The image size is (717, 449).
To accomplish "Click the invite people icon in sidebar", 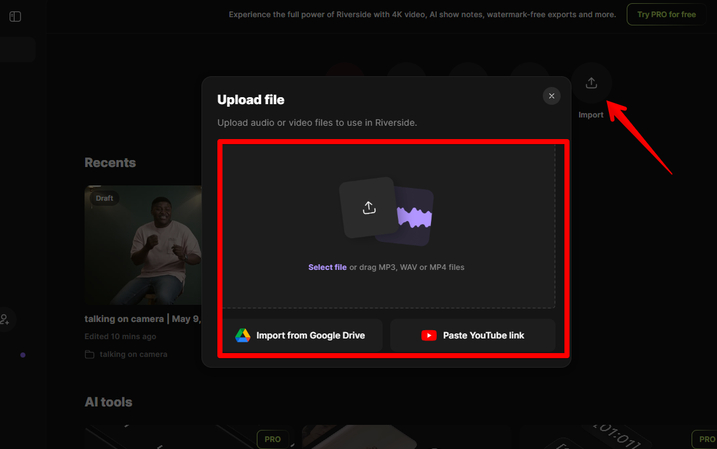I will click(5, 319).
